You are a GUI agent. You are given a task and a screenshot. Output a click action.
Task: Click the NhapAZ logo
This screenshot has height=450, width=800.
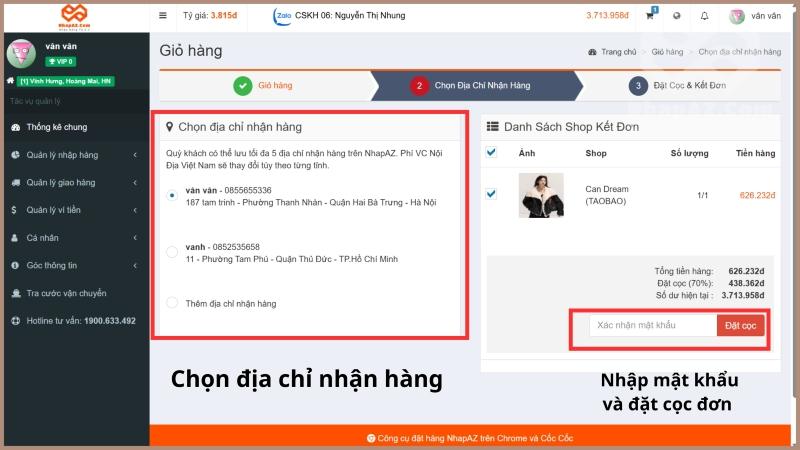click(74, 15)
